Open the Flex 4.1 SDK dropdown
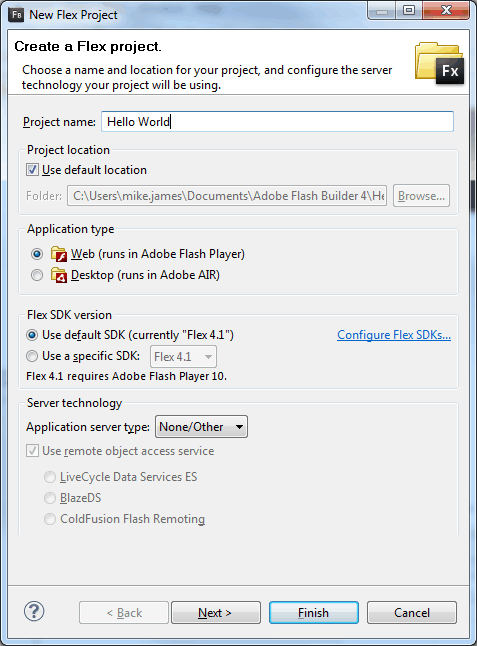This screenshot has width=477, height=646. click(183, 356)
